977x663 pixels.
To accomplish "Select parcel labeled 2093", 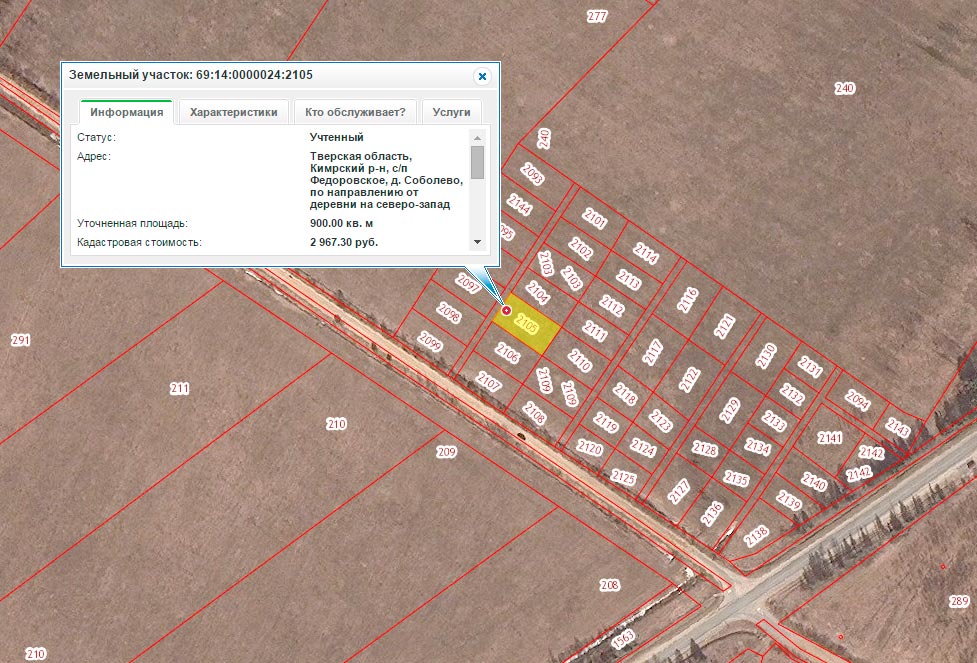I will coord(532,174).
